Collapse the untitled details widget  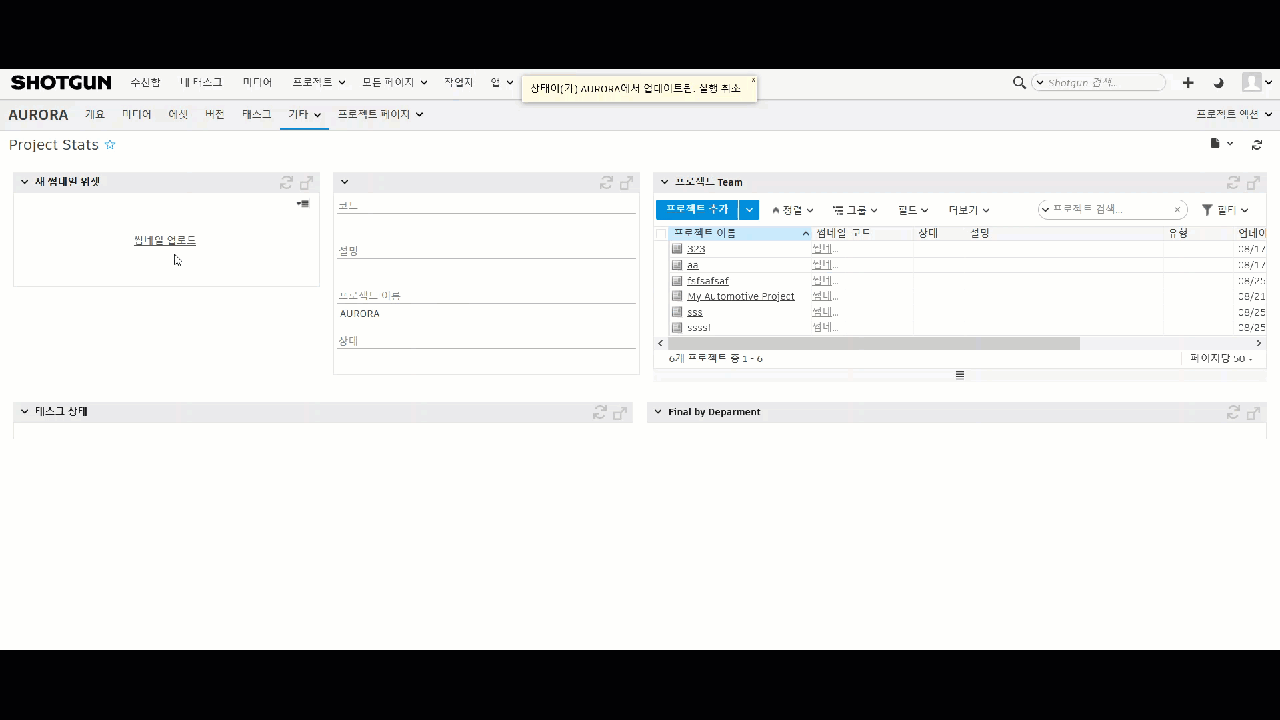(x=344, y=182)
